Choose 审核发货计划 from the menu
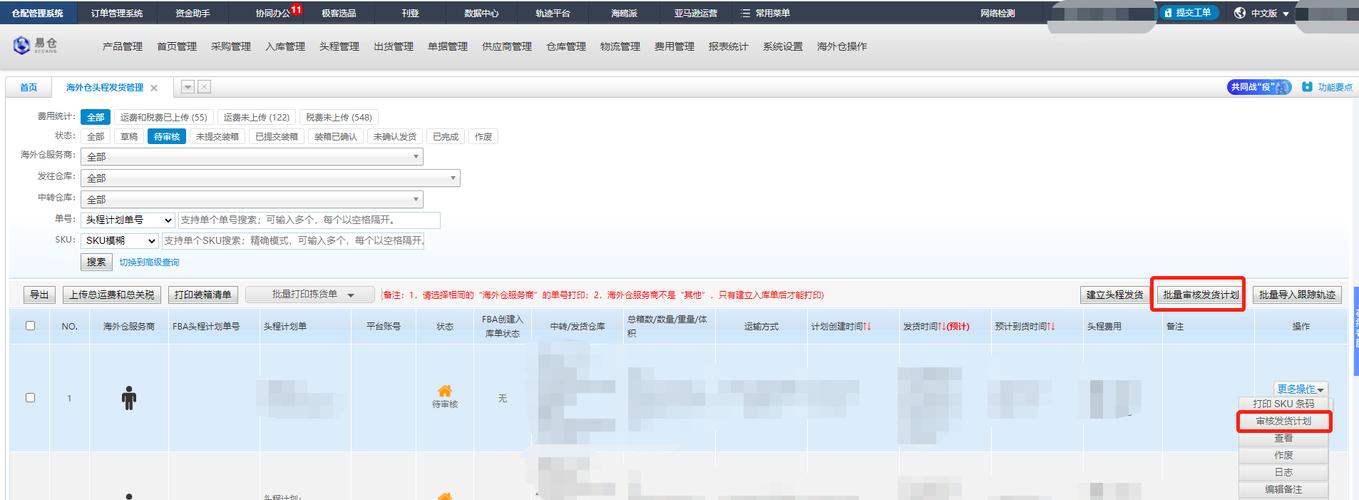The height and width of the screenshot is (500, 1359). (x=1283, y=421)
